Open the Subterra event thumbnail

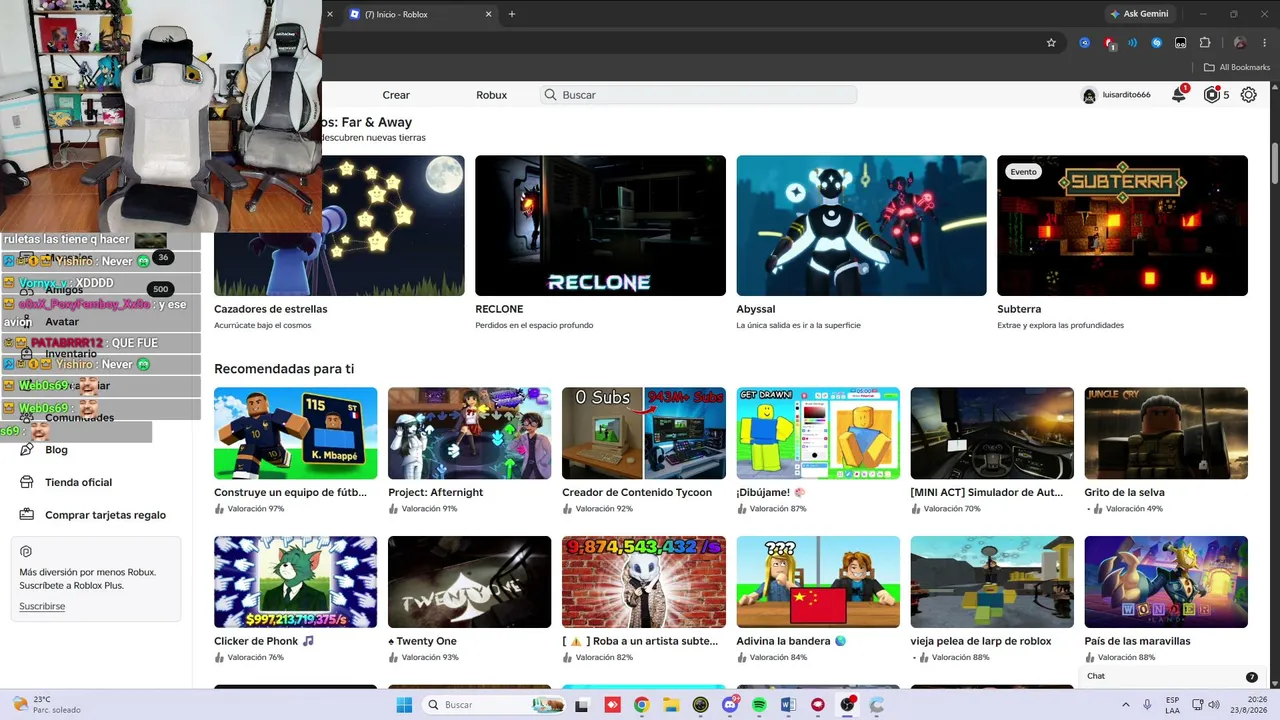coord(1122,225)
